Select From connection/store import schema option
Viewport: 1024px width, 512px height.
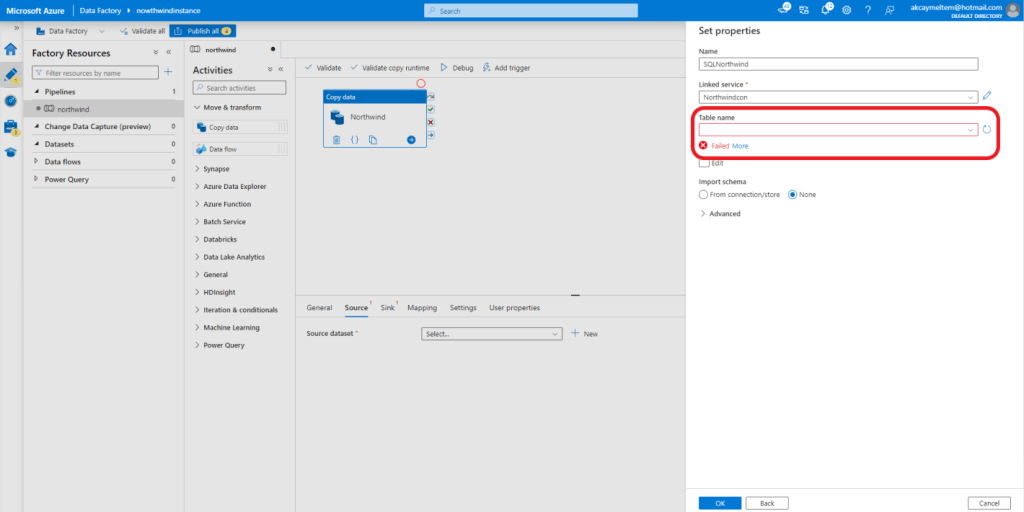pos(704,194)
